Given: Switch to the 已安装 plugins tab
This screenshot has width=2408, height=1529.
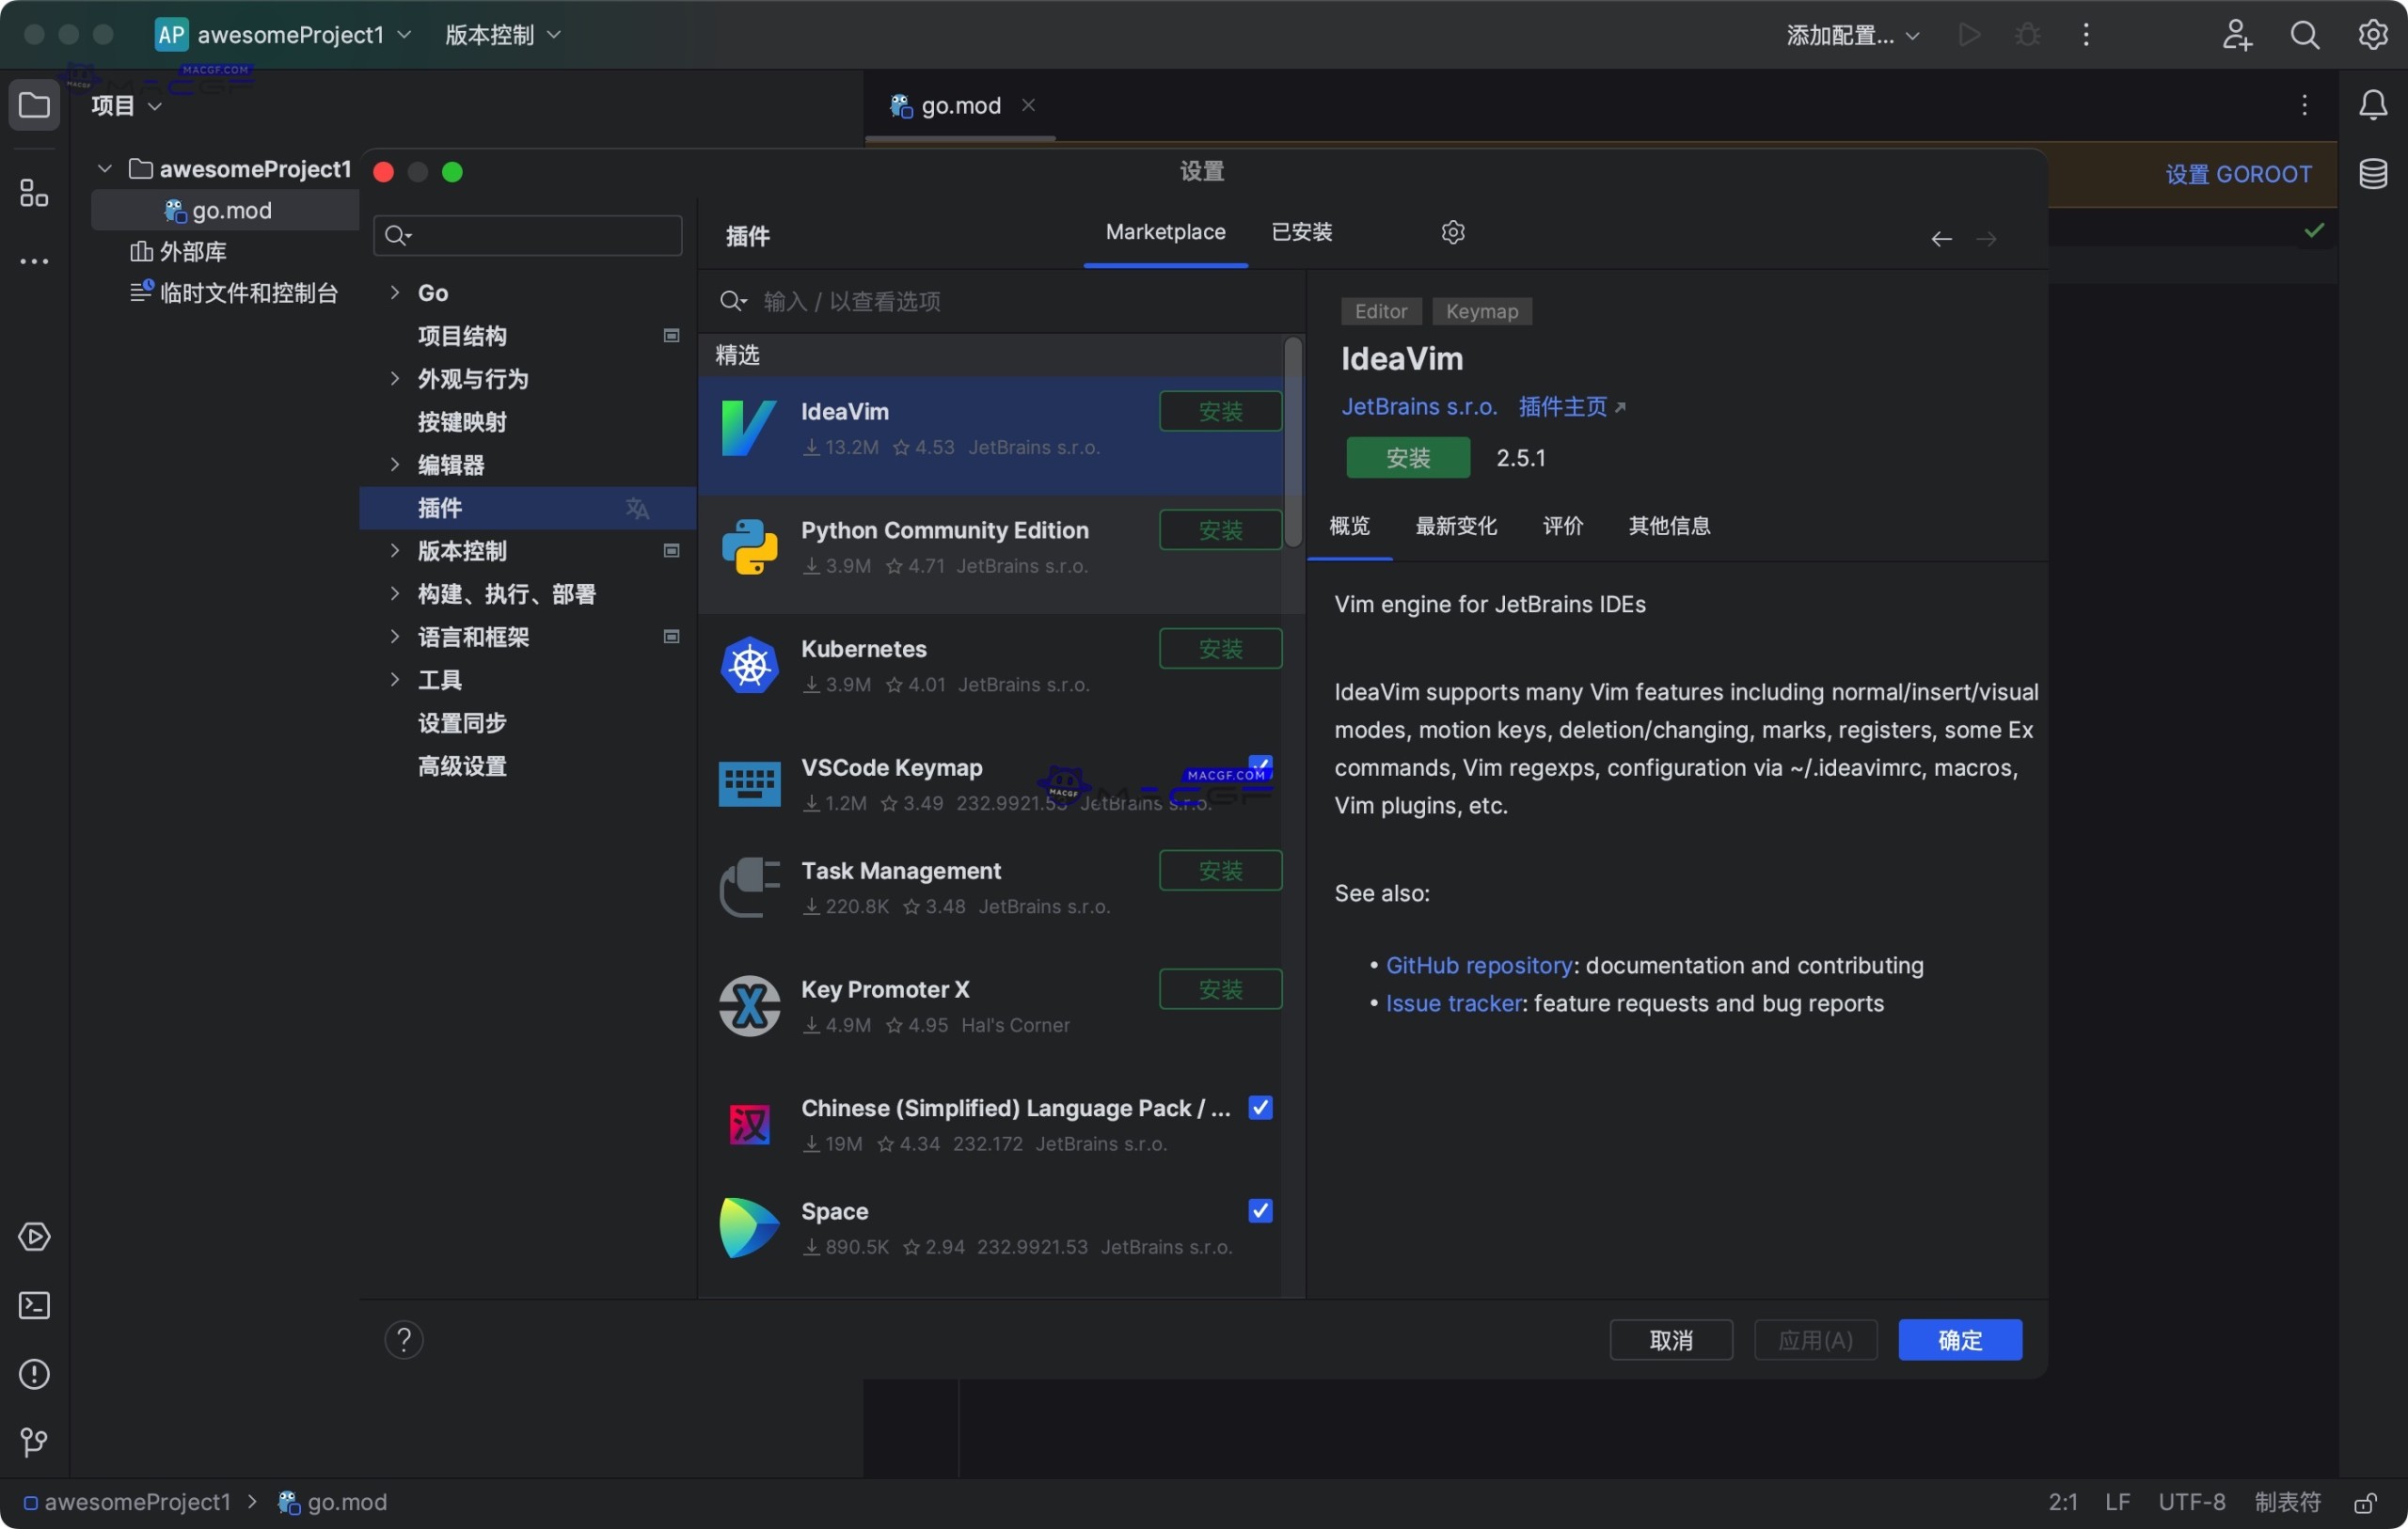Looking at the screenshot, I should [1302, 231].
